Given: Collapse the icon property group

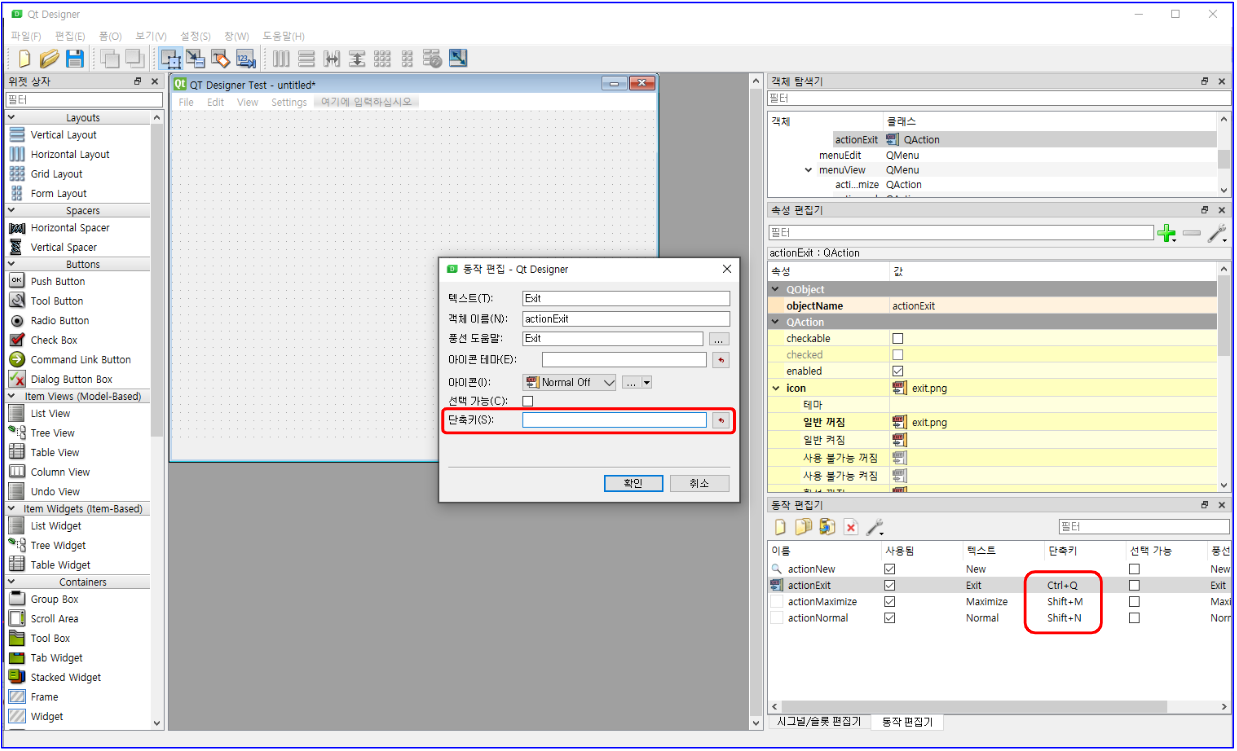Looking at the screenshot, I should click(775, 388).
